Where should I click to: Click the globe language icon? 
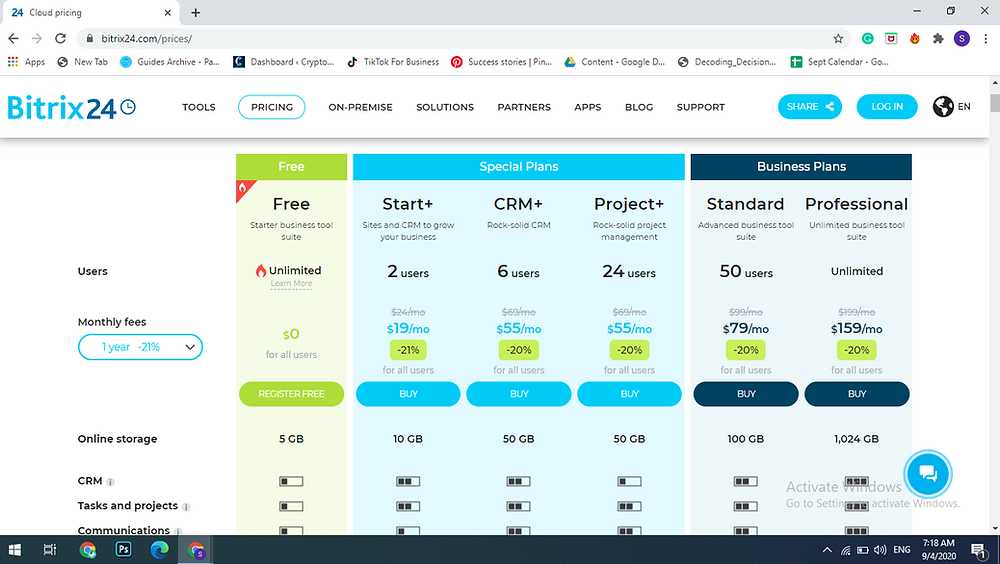click(x=943, y=107)
